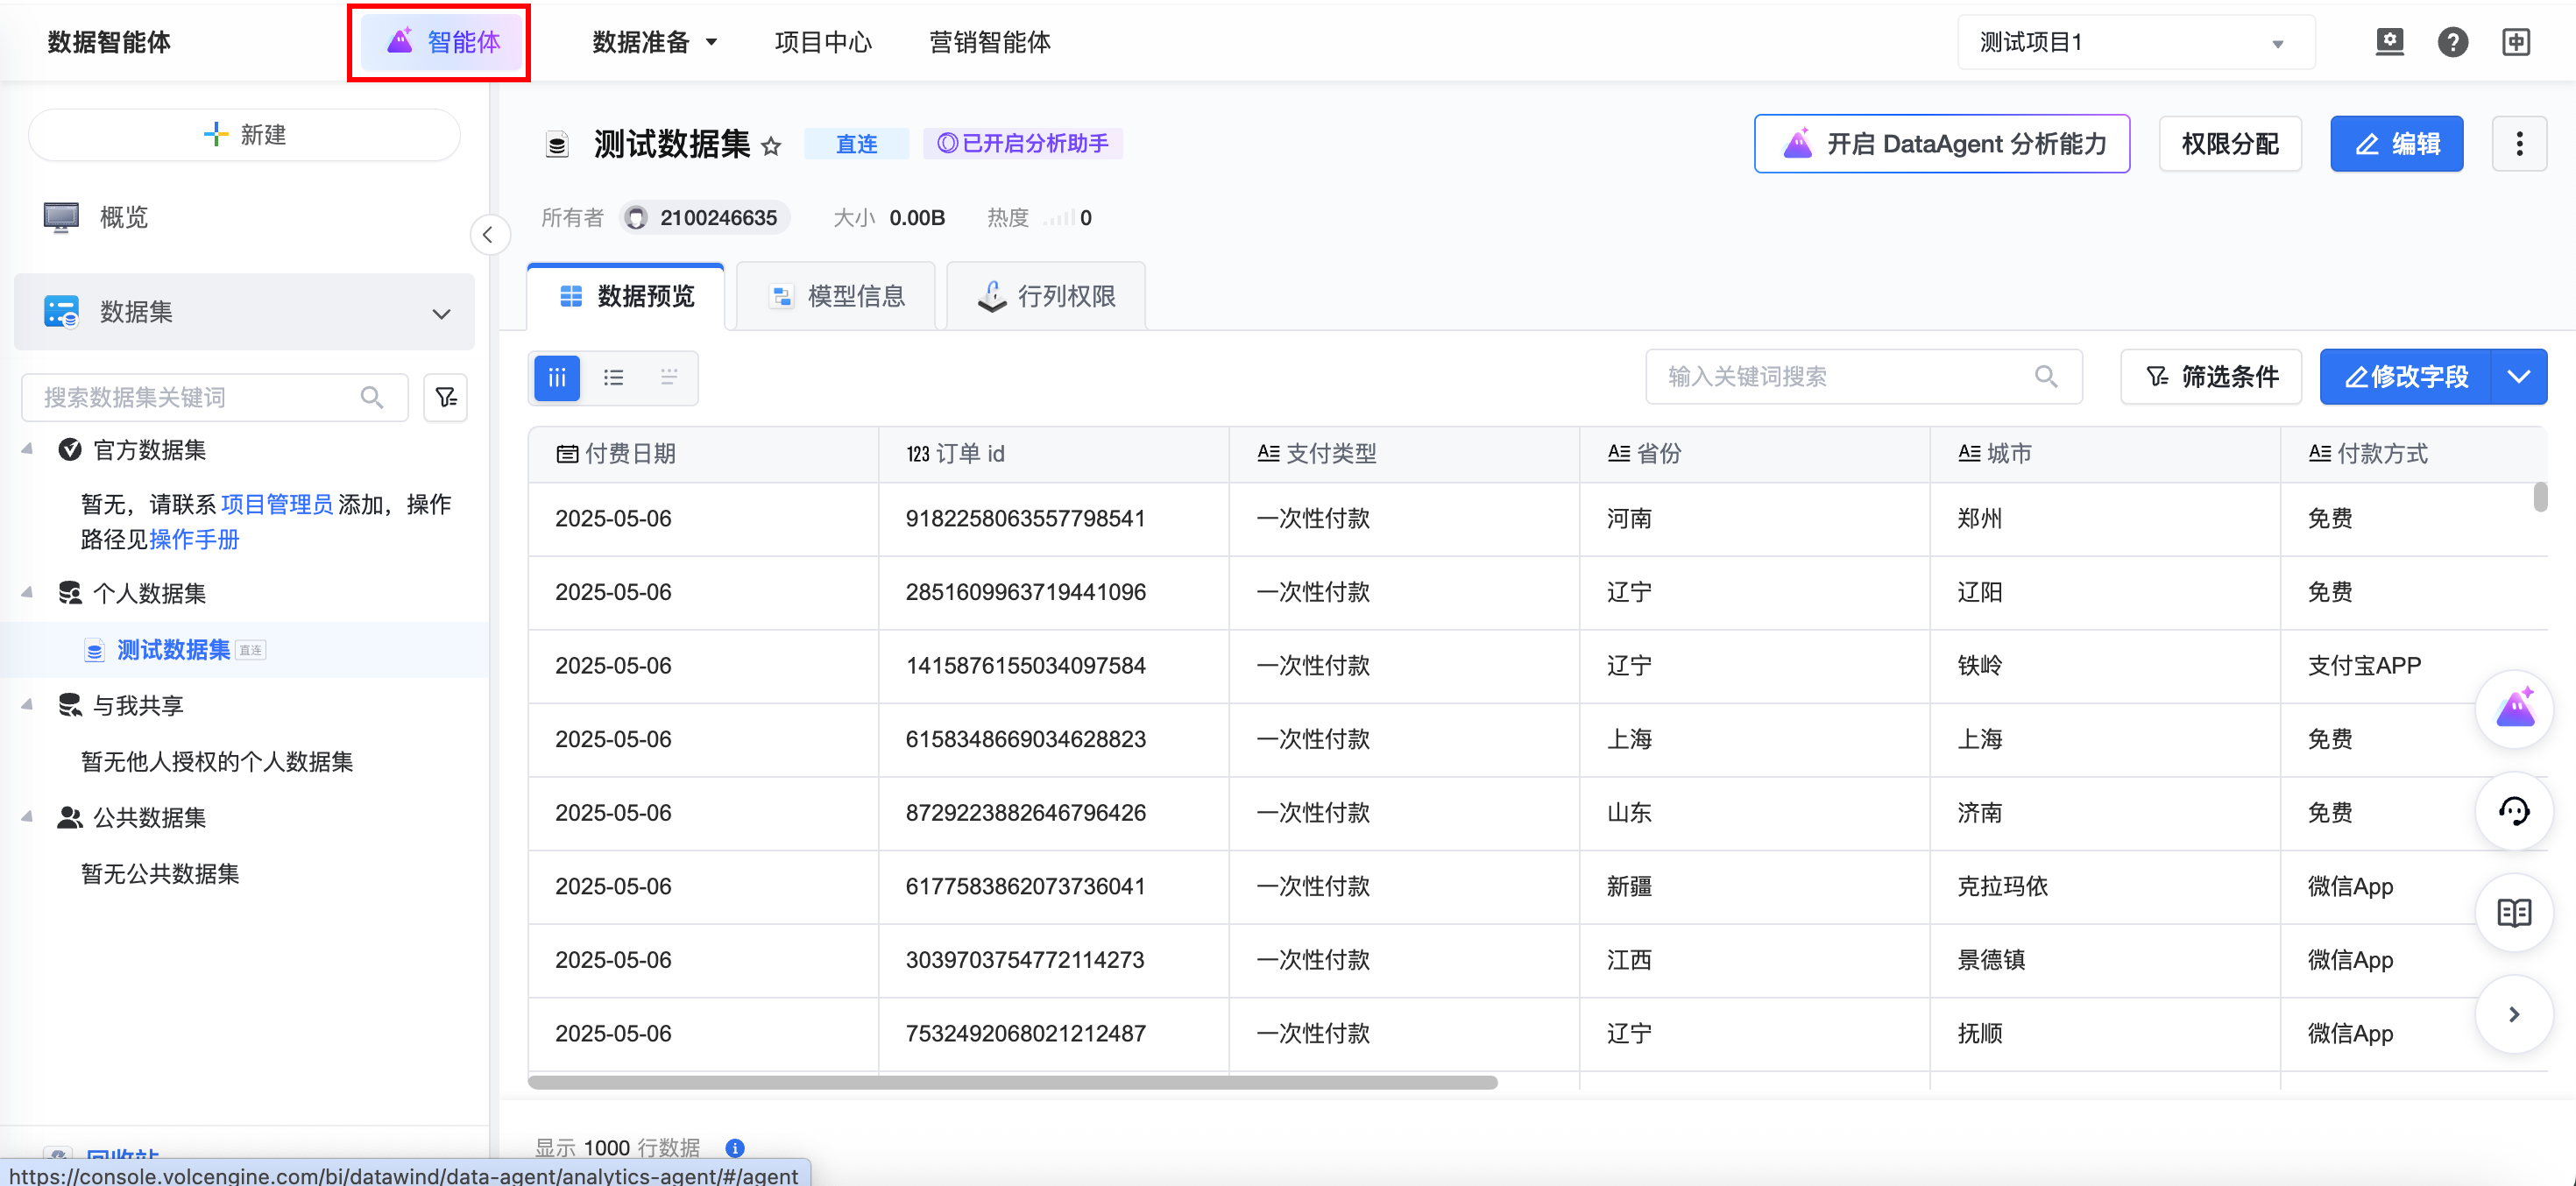Open the three-dot more options menu

[2518, 144]
